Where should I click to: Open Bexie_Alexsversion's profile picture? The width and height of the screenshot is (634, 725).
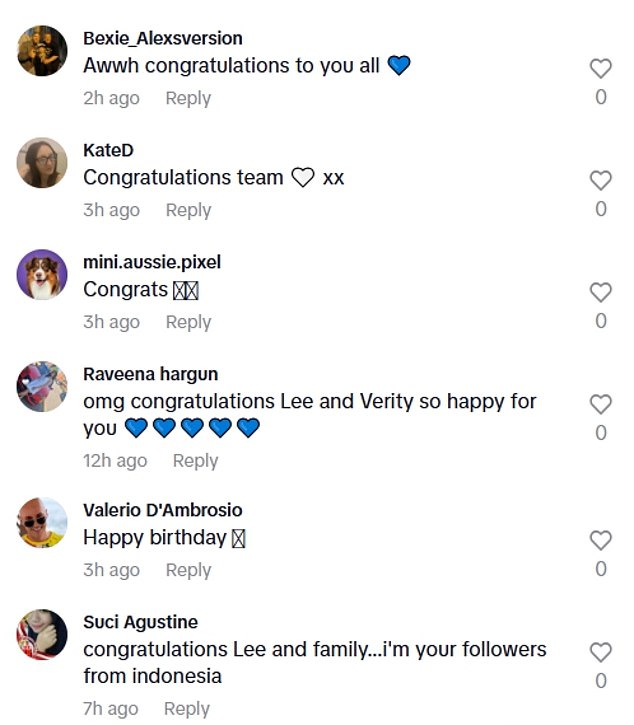[x=43, y=51]
